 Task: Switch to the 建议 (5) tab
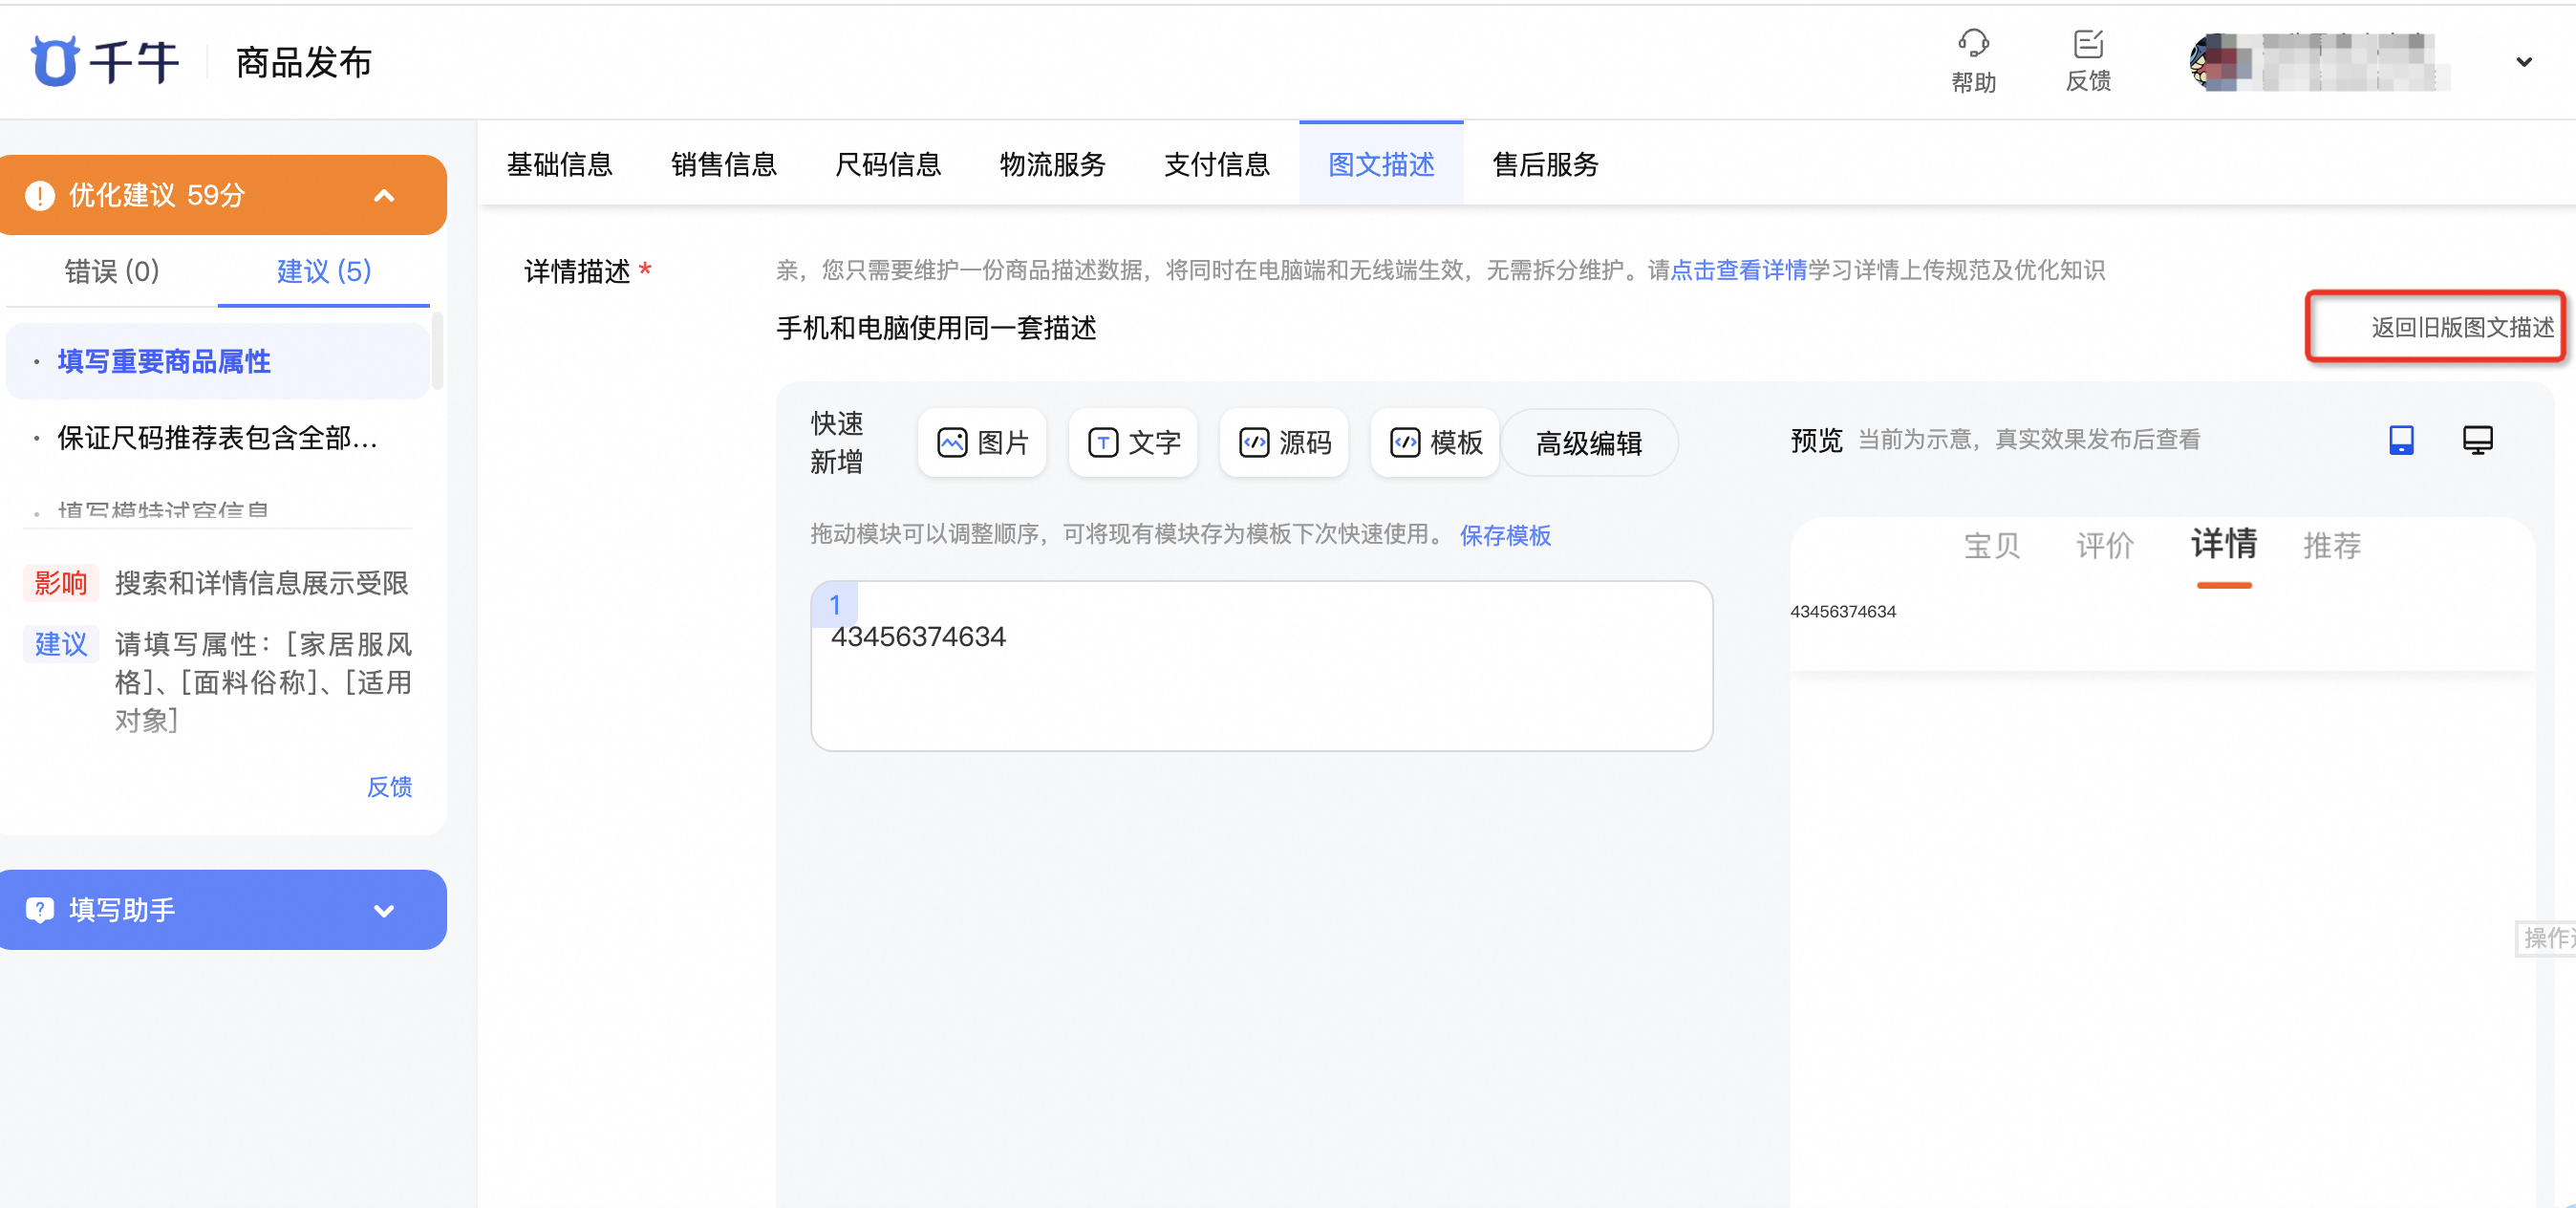[324, 271]
